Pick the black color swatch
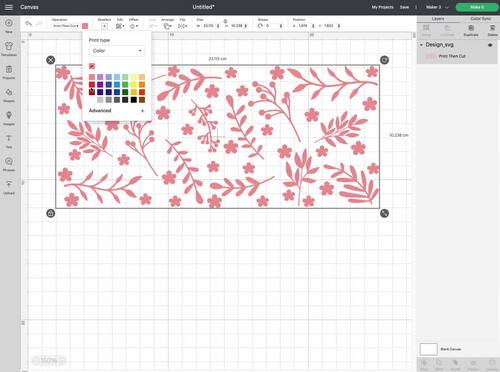Image resolution: width=500 pixels, height=372 pixels. coord(133,99)
